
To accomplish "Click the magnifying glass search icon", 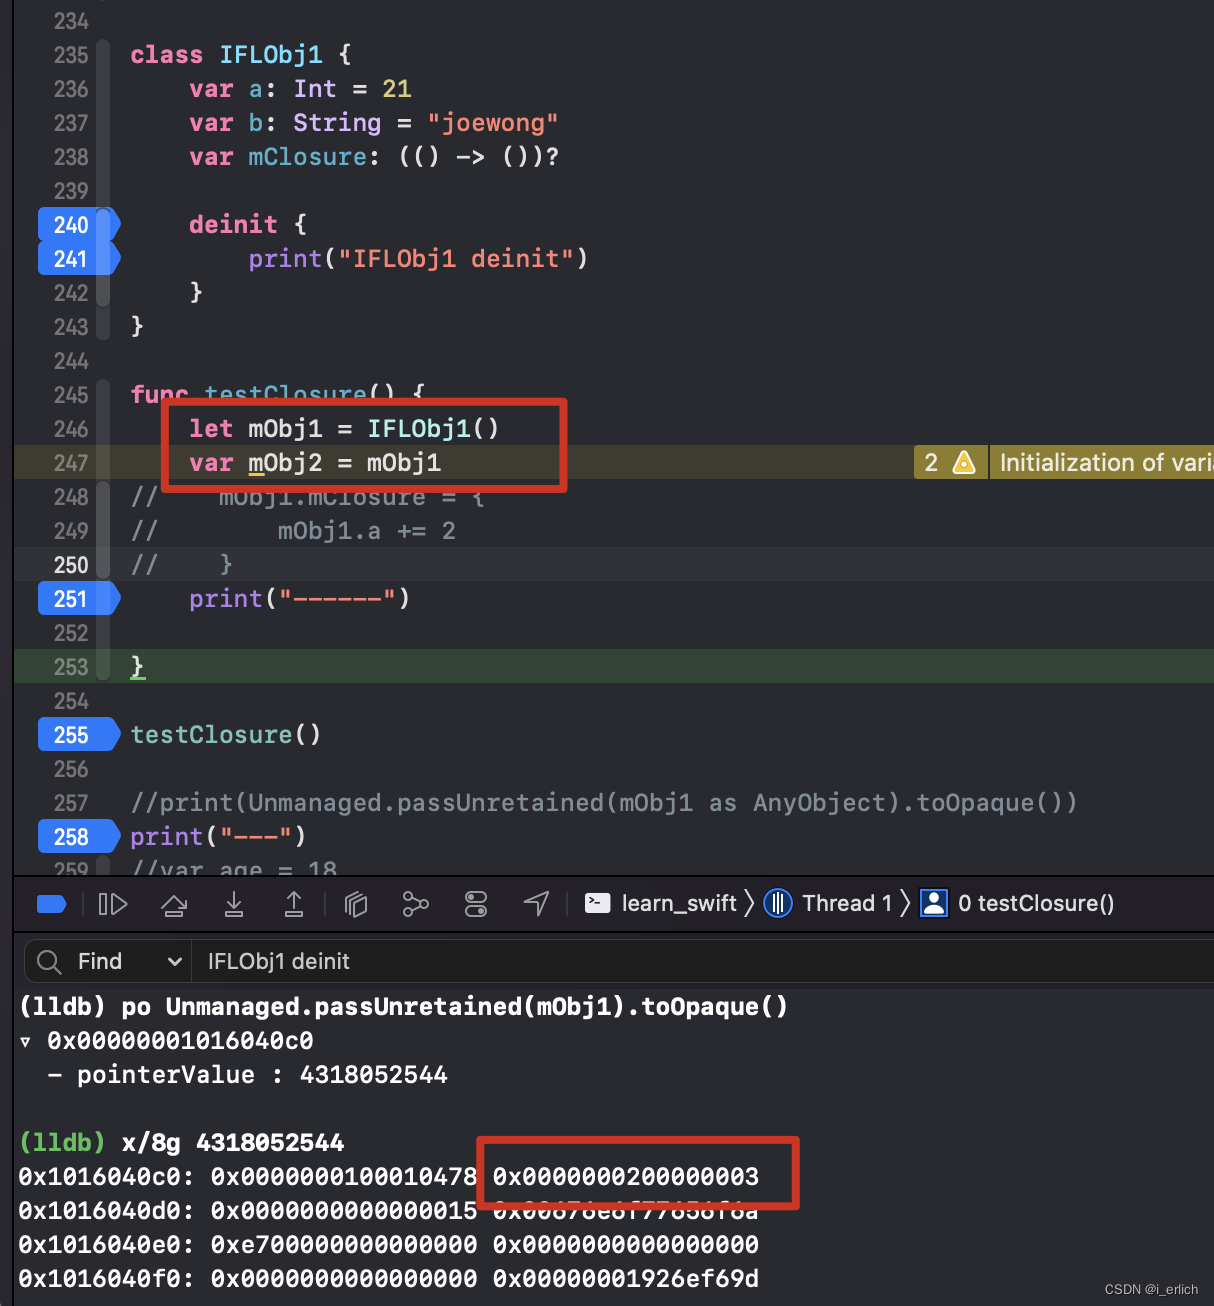I will (x=48, y=962).
